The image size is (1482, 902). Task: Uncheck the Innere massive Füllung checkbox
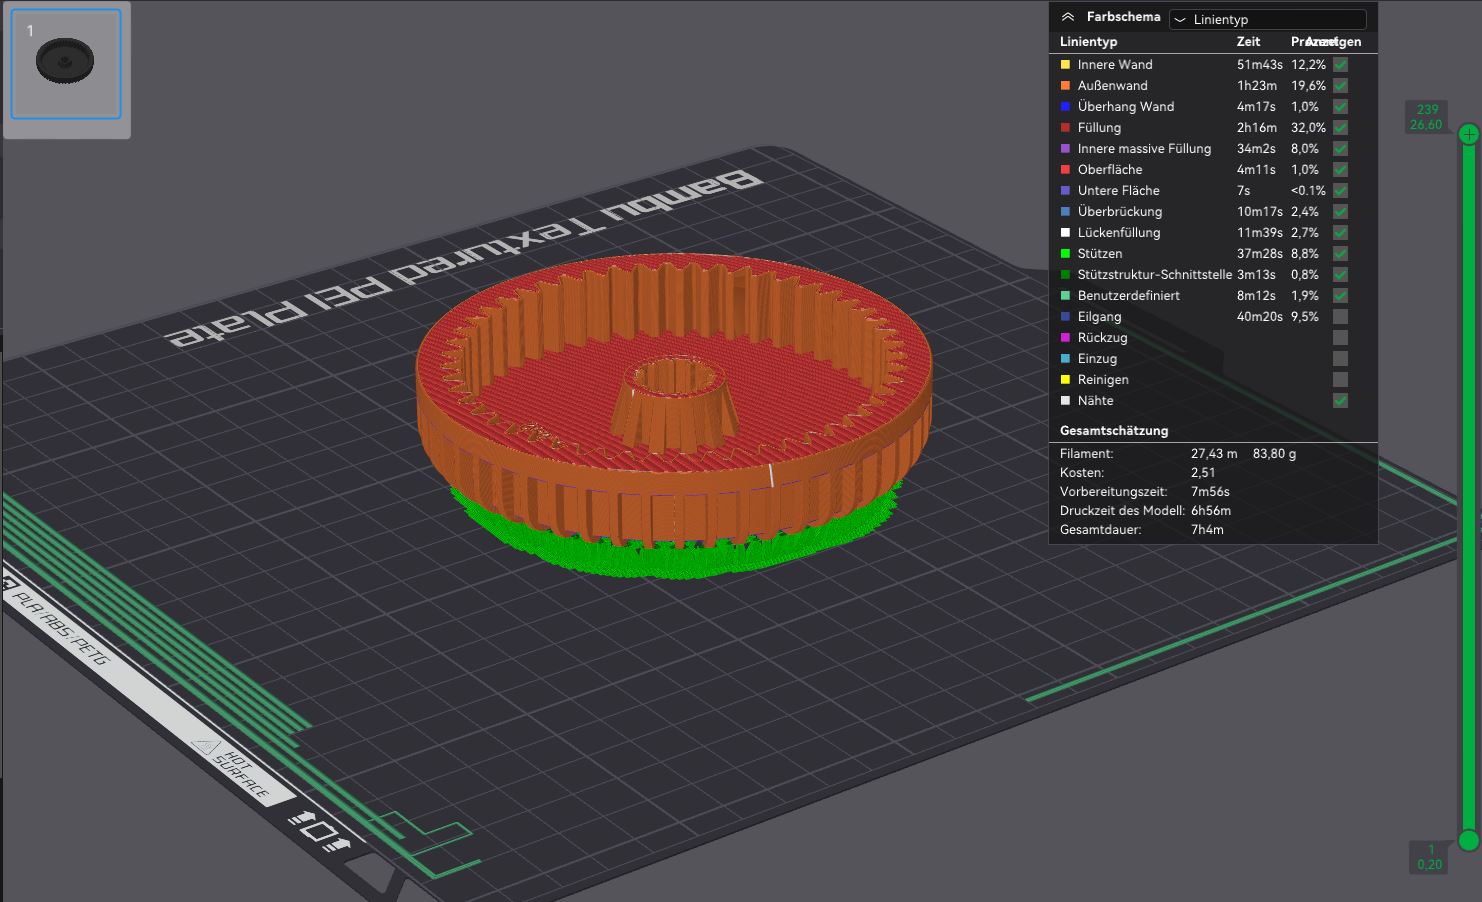[x=1340, y=149]
